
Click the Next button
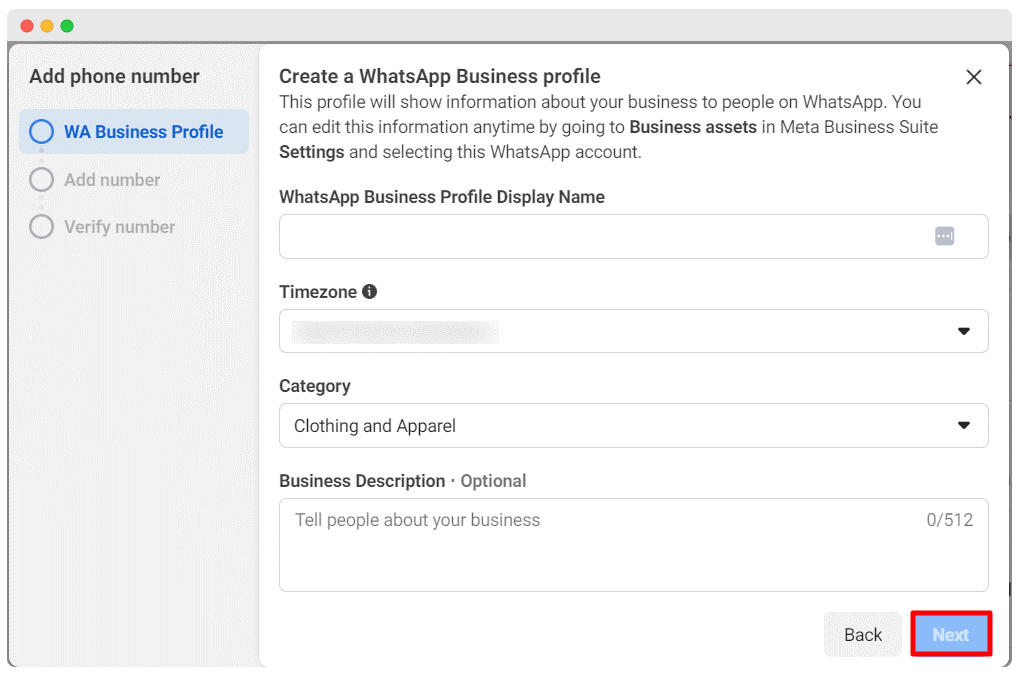[950, 635]
